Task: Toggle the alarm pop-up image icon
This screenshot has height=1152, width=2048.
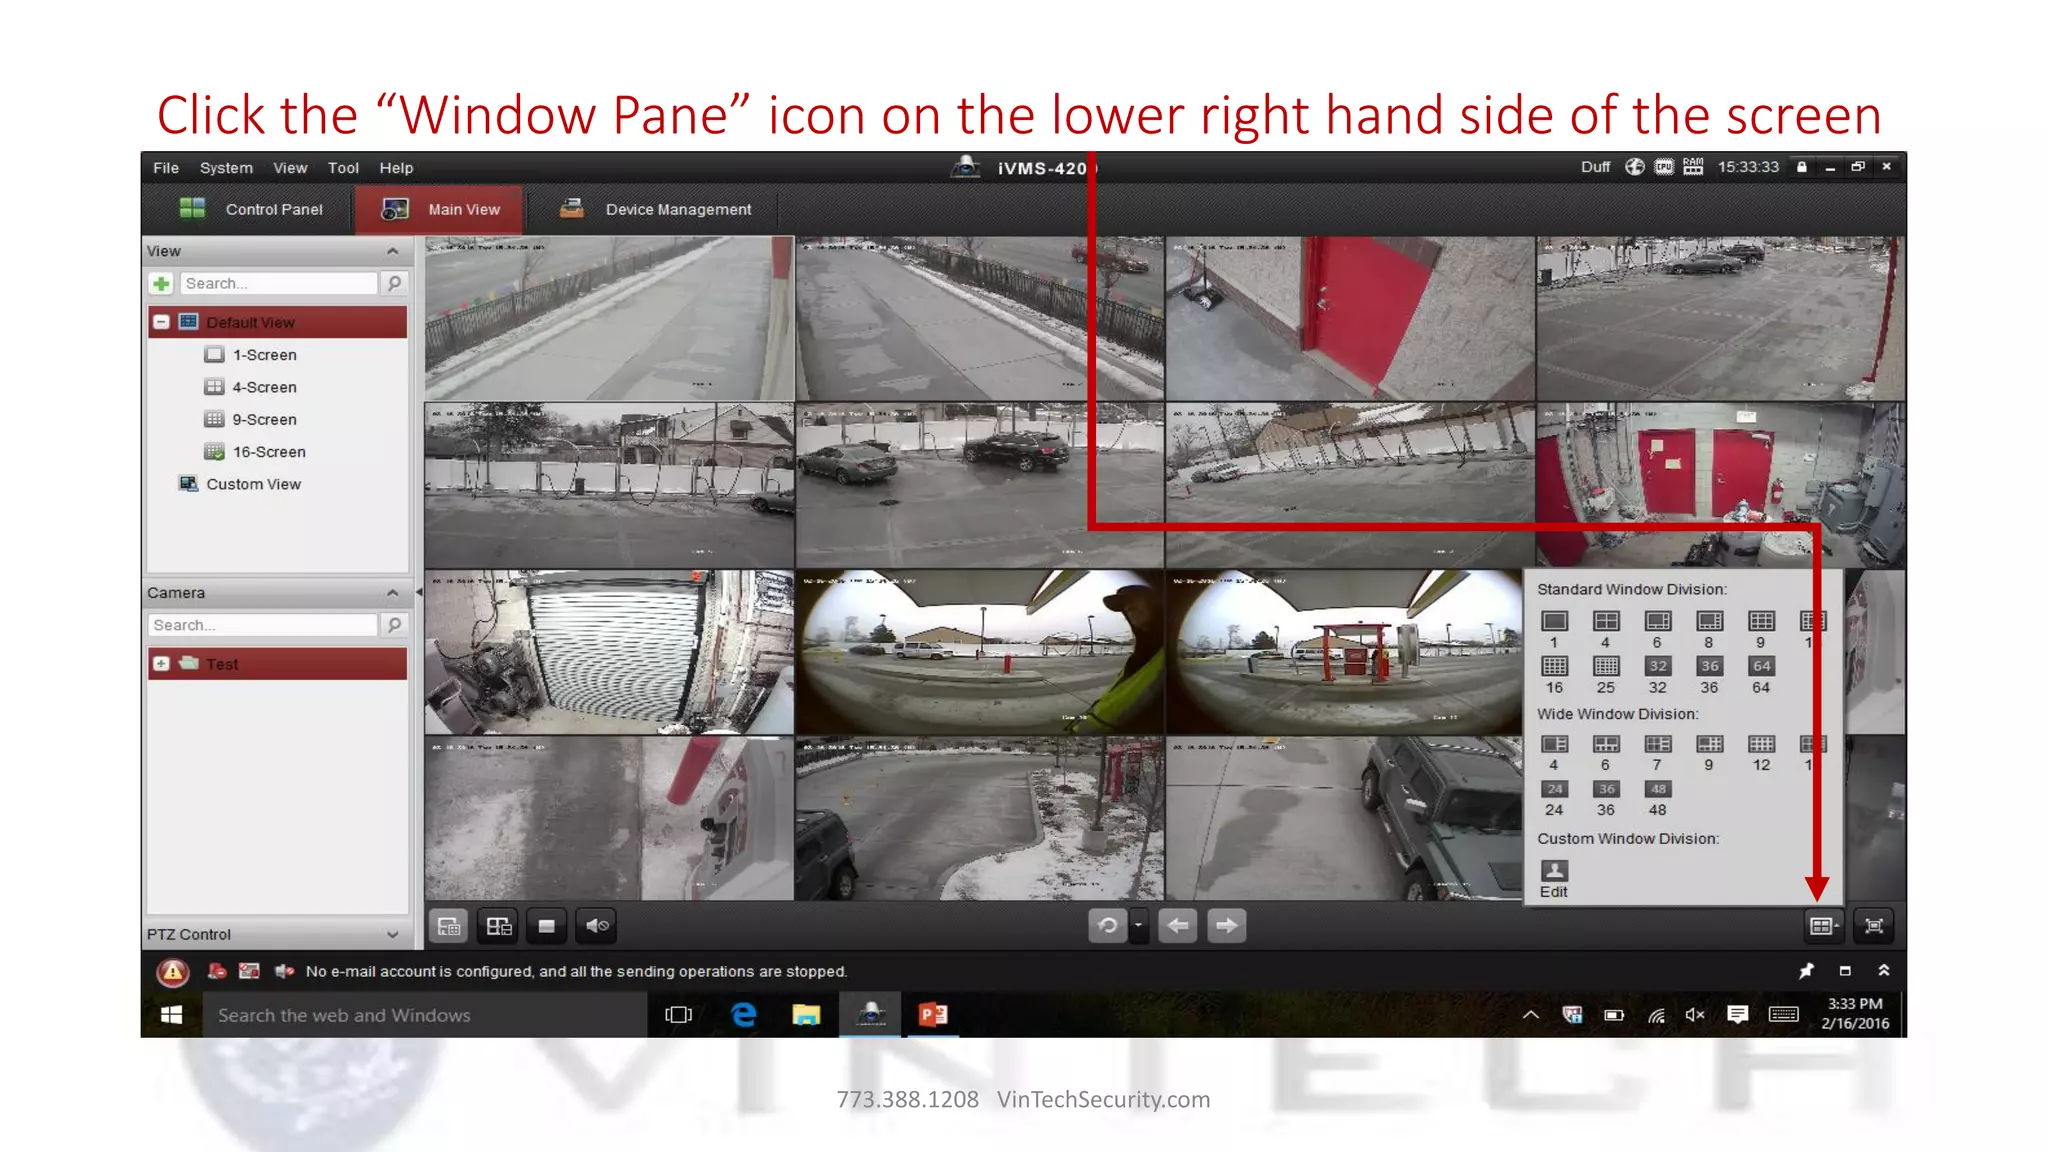Action: click(249, 971)
